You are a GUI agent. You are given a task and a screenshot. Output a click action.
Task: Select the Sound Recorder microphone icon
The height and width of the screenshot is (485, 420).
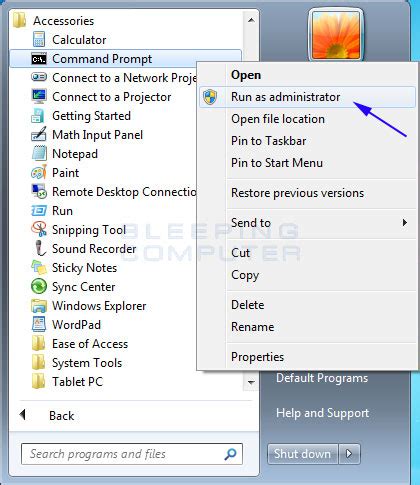[x=40, y=249]
